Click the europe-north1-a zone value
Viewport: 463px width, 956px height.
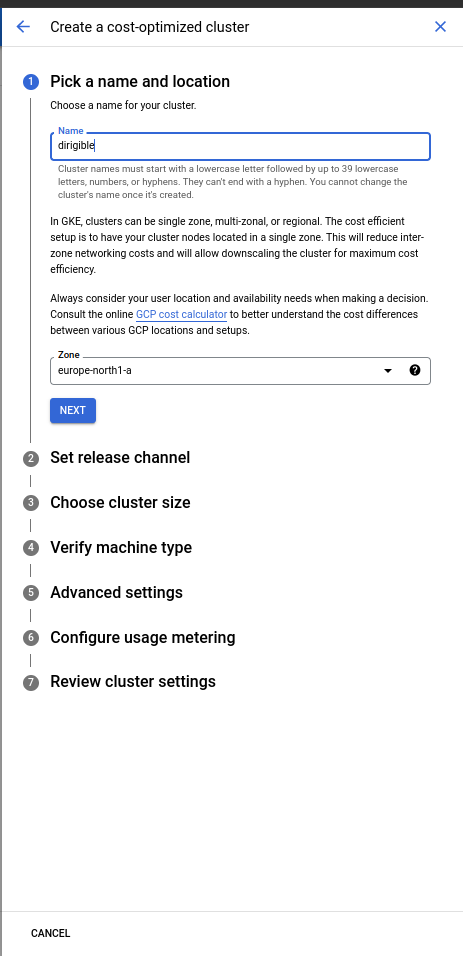95,370
